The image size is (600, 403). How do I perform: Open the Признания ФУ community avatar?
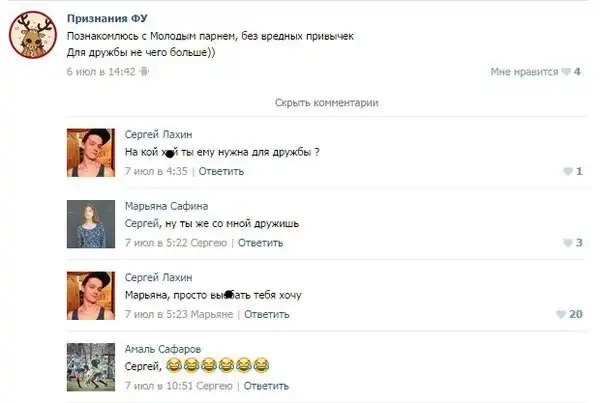[x=33, y=34]
